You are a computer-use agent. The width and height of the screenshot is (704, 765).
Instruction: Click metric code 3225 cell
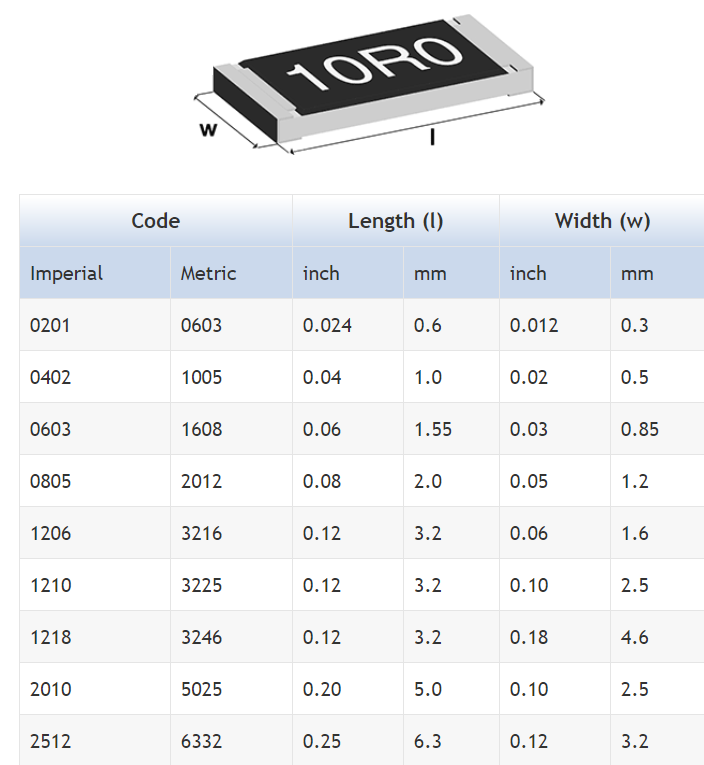pos(231,585)
